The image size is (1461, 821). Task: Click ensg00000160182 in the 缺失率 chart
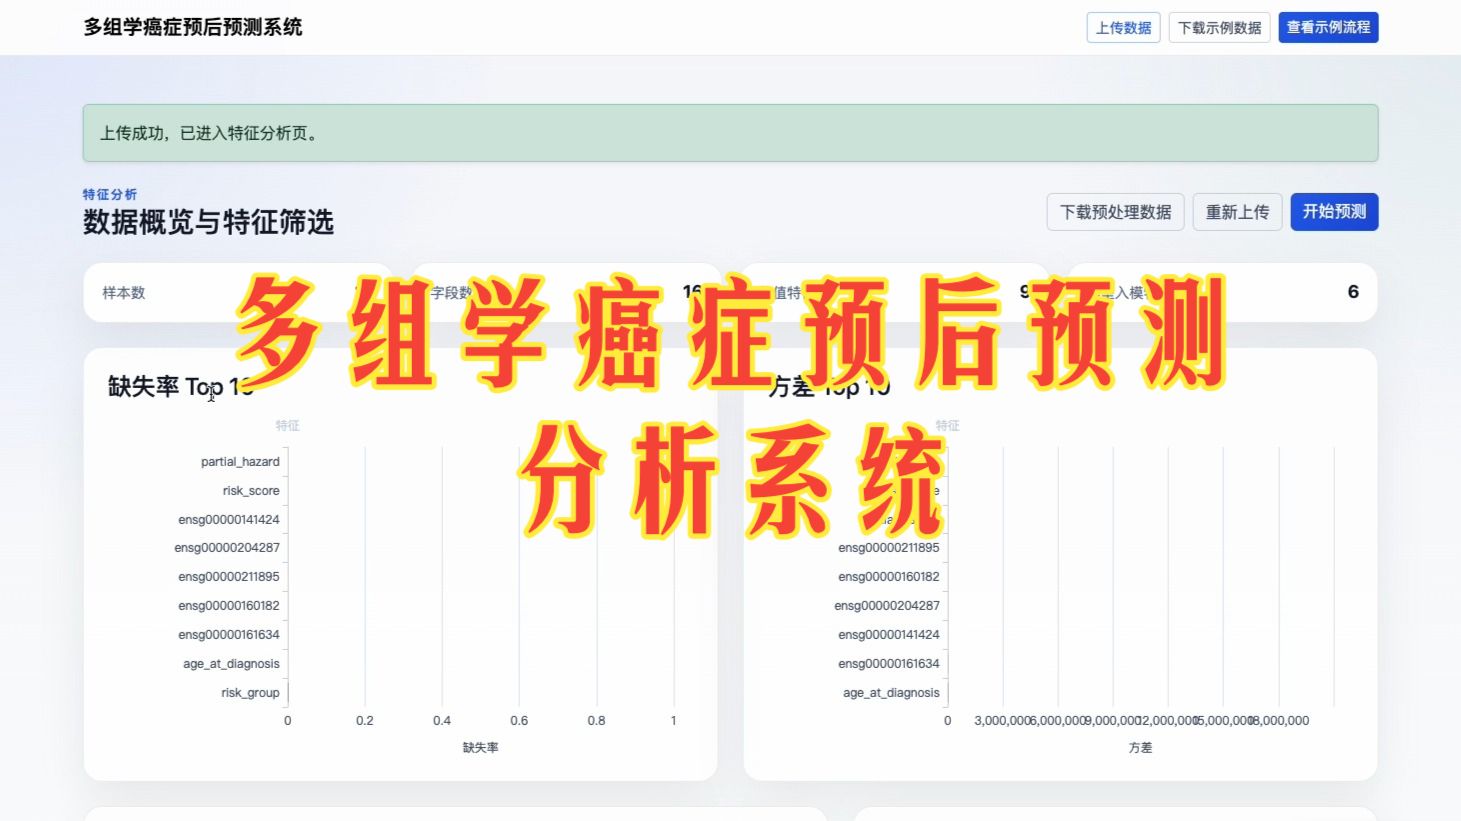point(229,606)
